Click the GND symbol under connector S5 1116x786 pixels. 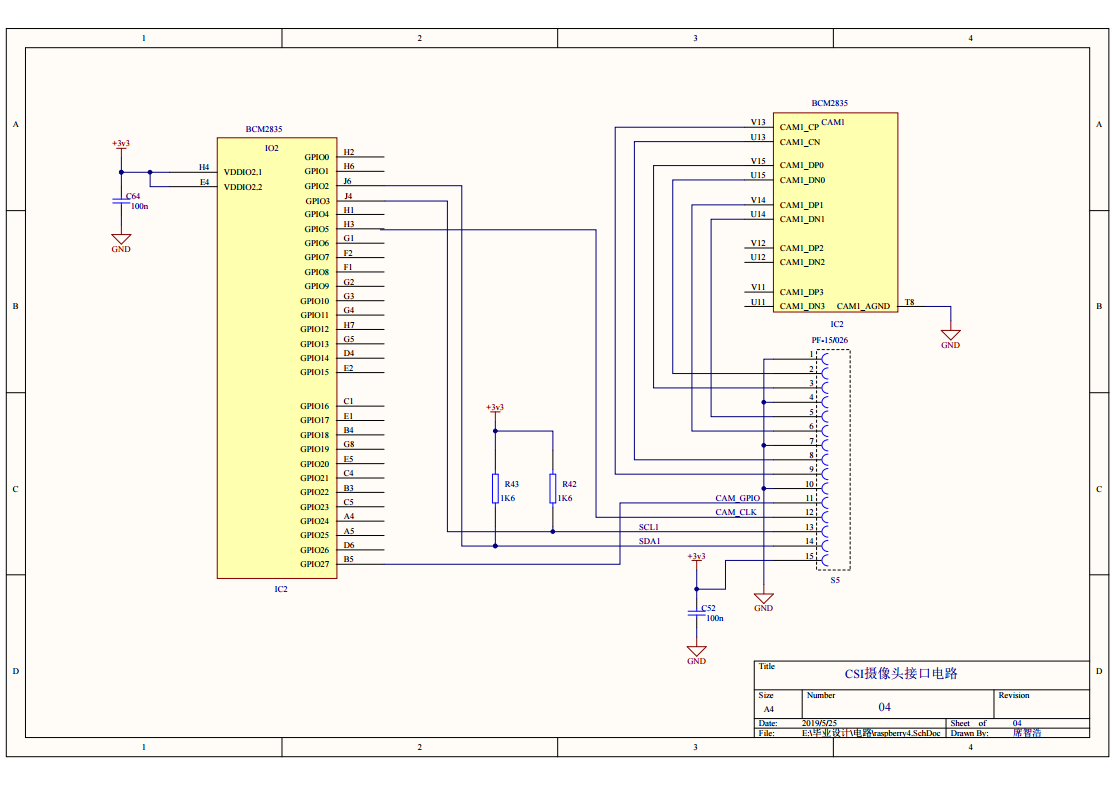click(764, 602)
